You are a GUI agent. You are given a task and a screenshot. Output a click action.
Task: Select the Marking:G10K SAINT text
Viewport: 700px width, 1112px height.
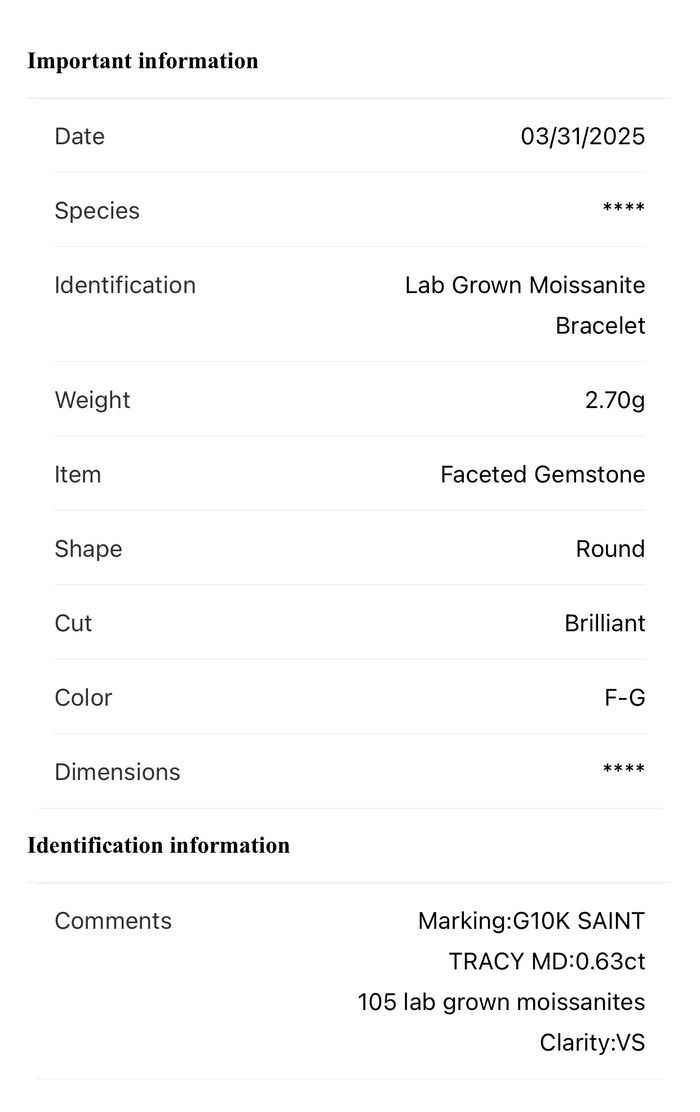531,921
